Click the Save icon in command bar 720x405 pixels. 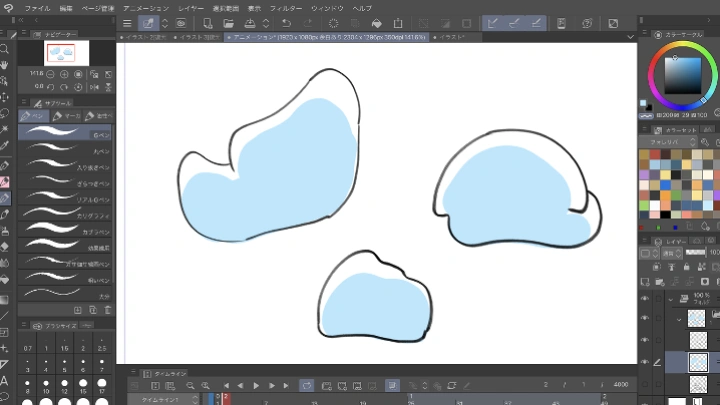250,23
